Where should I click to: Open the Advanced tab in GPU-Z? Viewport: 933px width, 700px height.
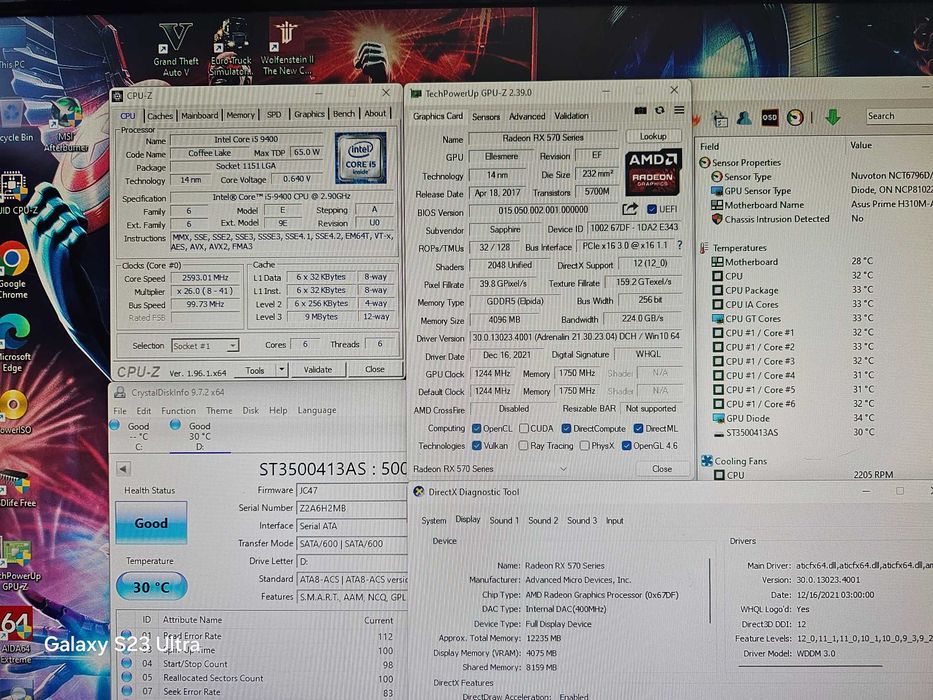(x=527, y=116)
